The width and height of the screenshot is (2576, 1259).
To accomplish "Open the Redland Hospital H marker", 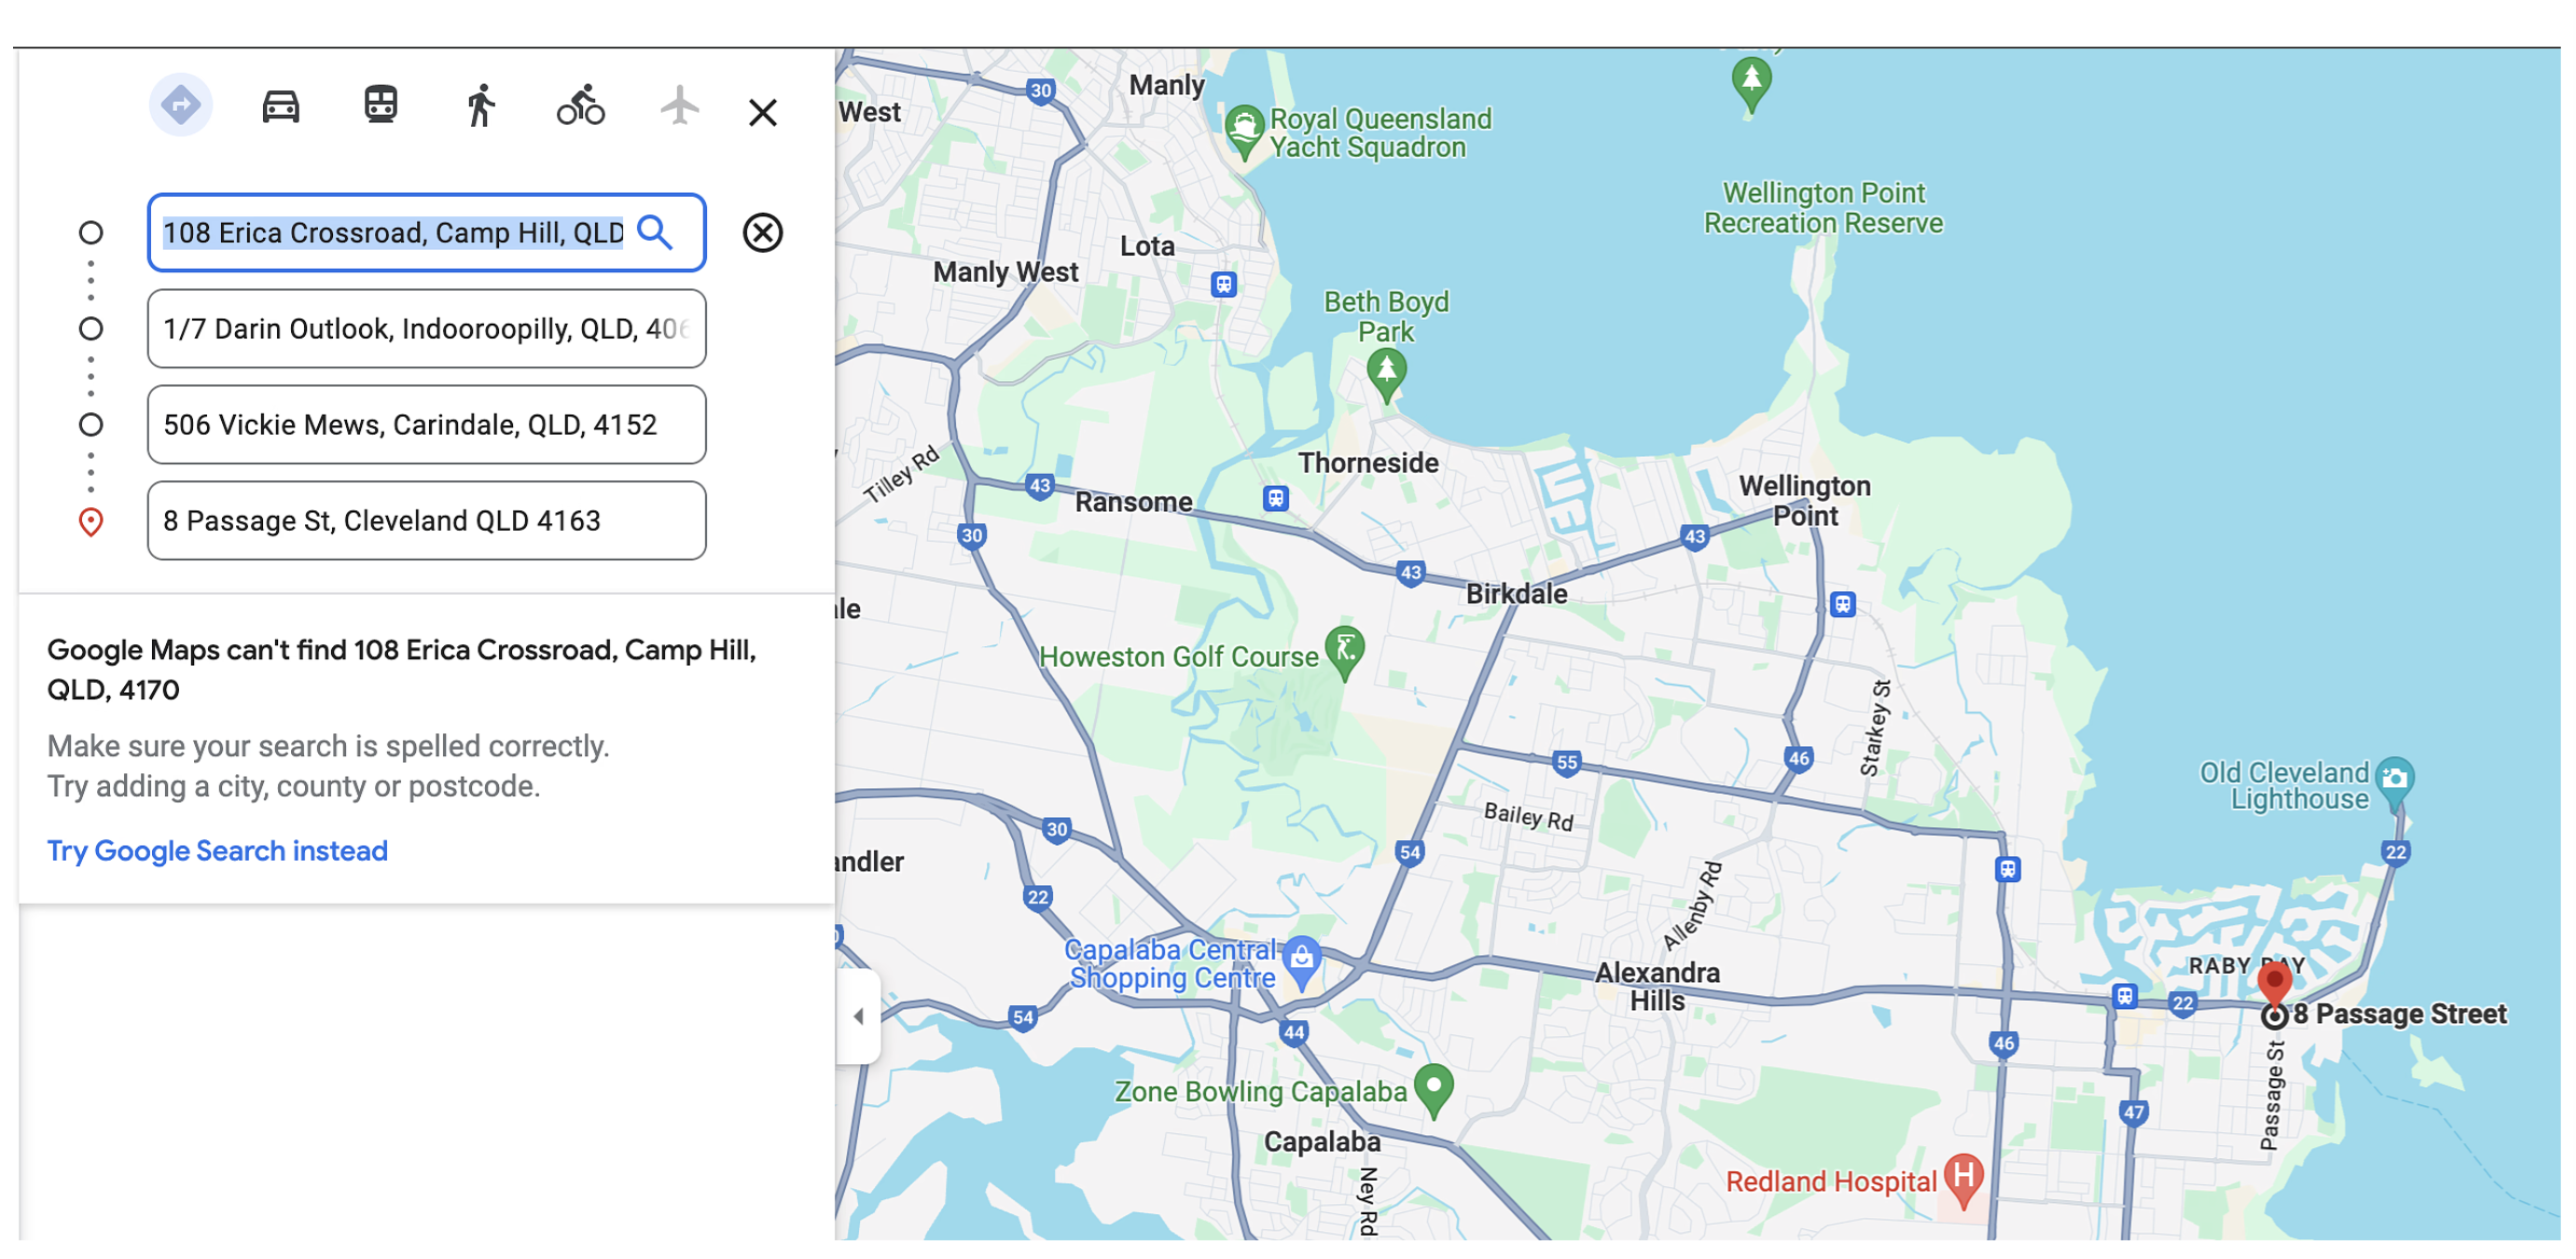I will tap(1963, 1179).
